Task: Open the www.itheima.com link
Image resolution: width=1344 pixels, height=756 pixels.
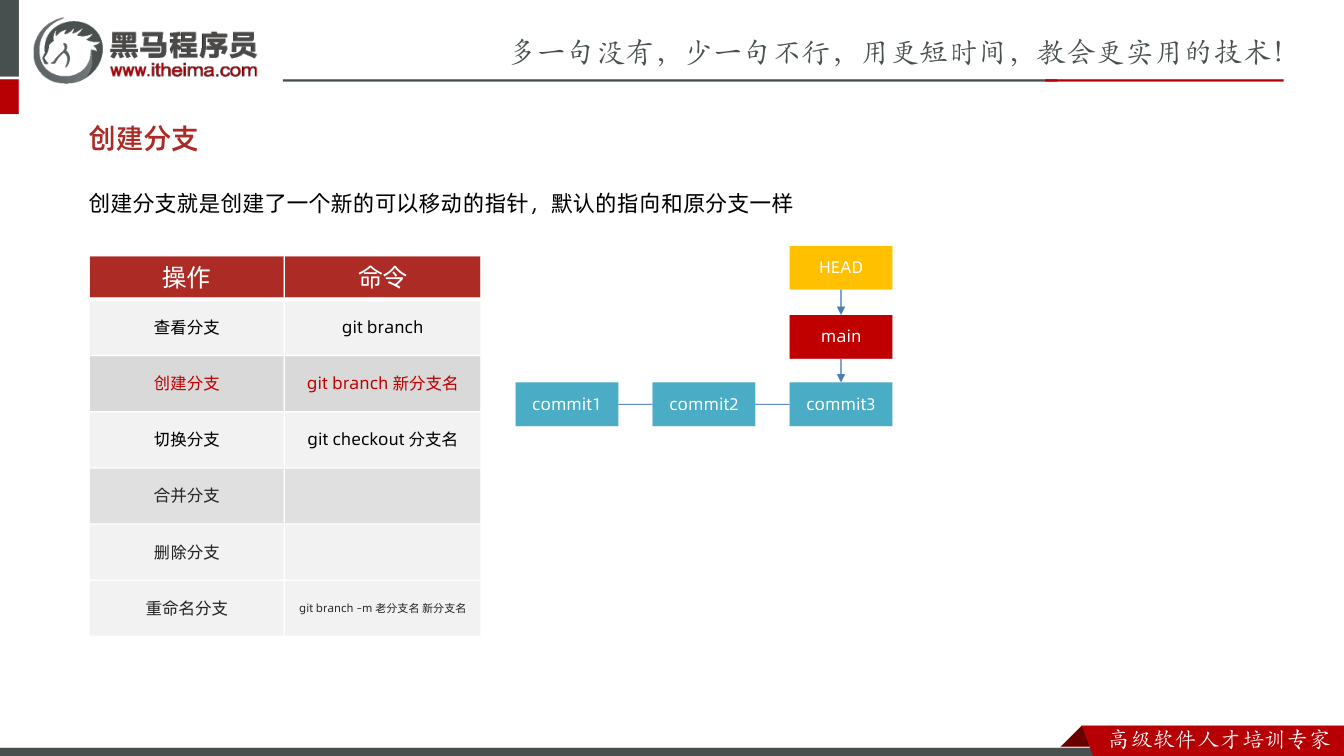Action: 183,70
